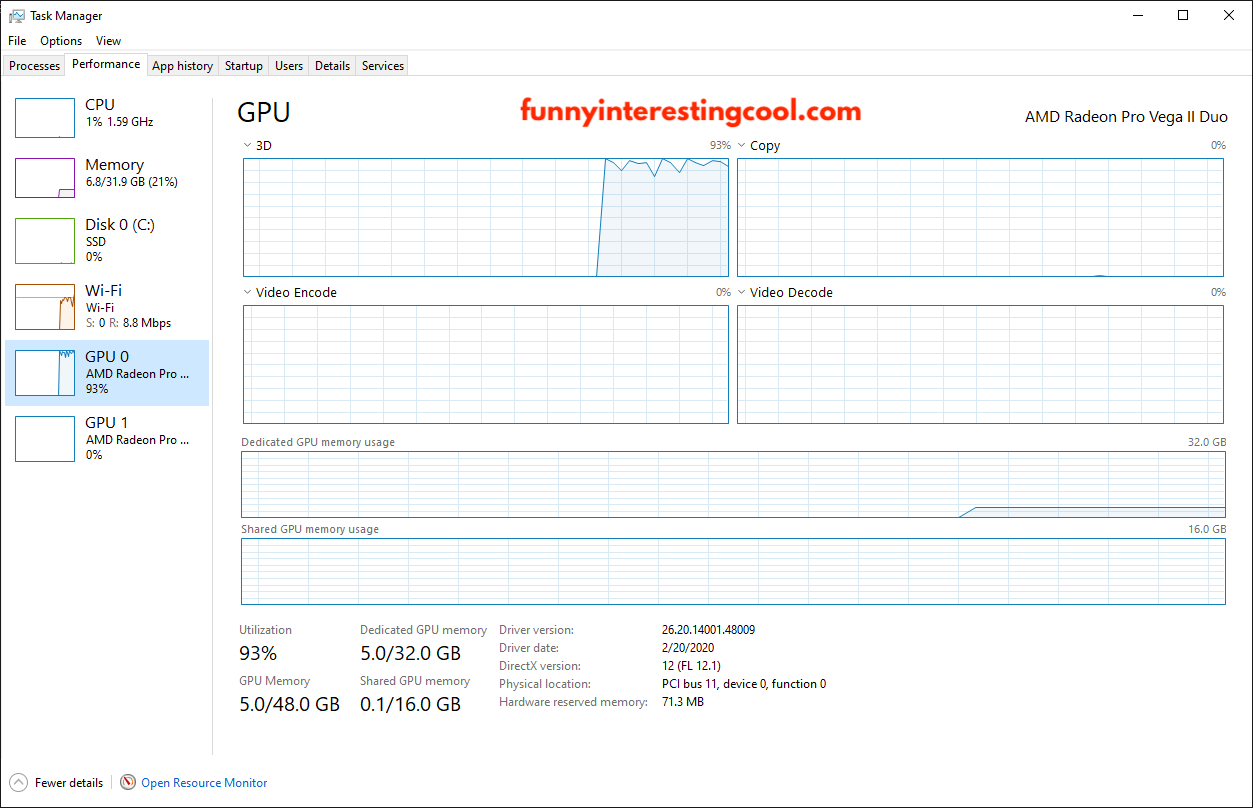Click the Dedicated GPU memory 5.0/32.0 GB value
The width and height of the screenshot is (1253, 808).
(x=411, y=654)
